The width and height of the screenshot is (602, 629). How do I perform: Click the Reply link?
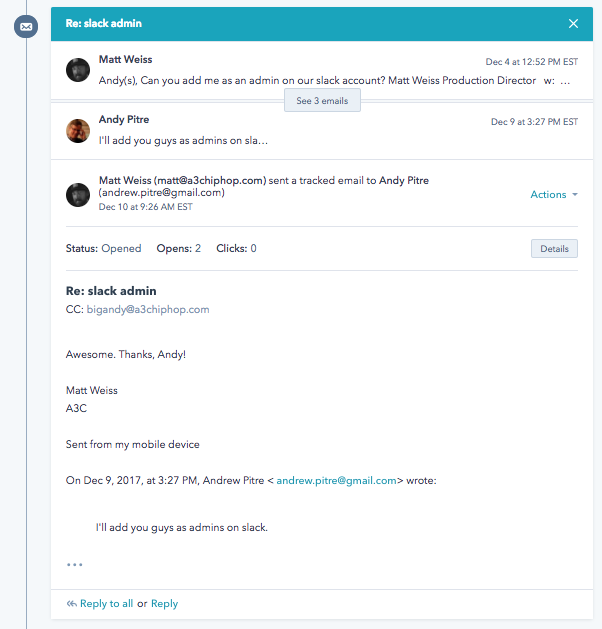point(164,604)
